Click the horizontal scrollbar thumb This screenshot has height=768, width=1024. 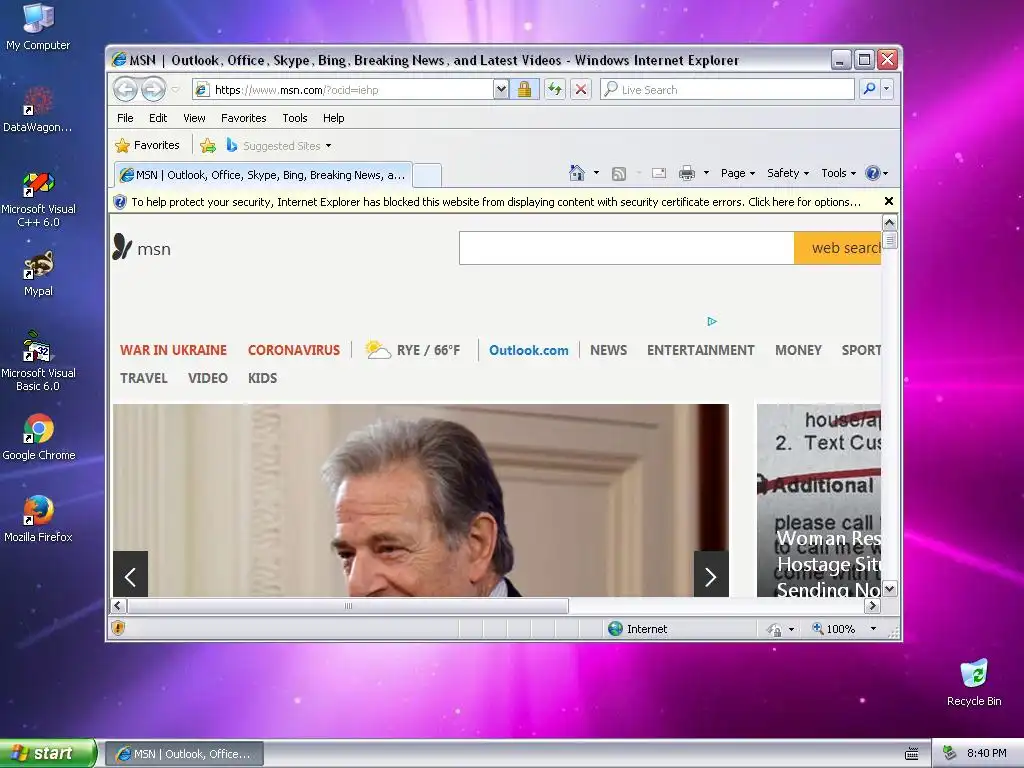coord(347,606)
